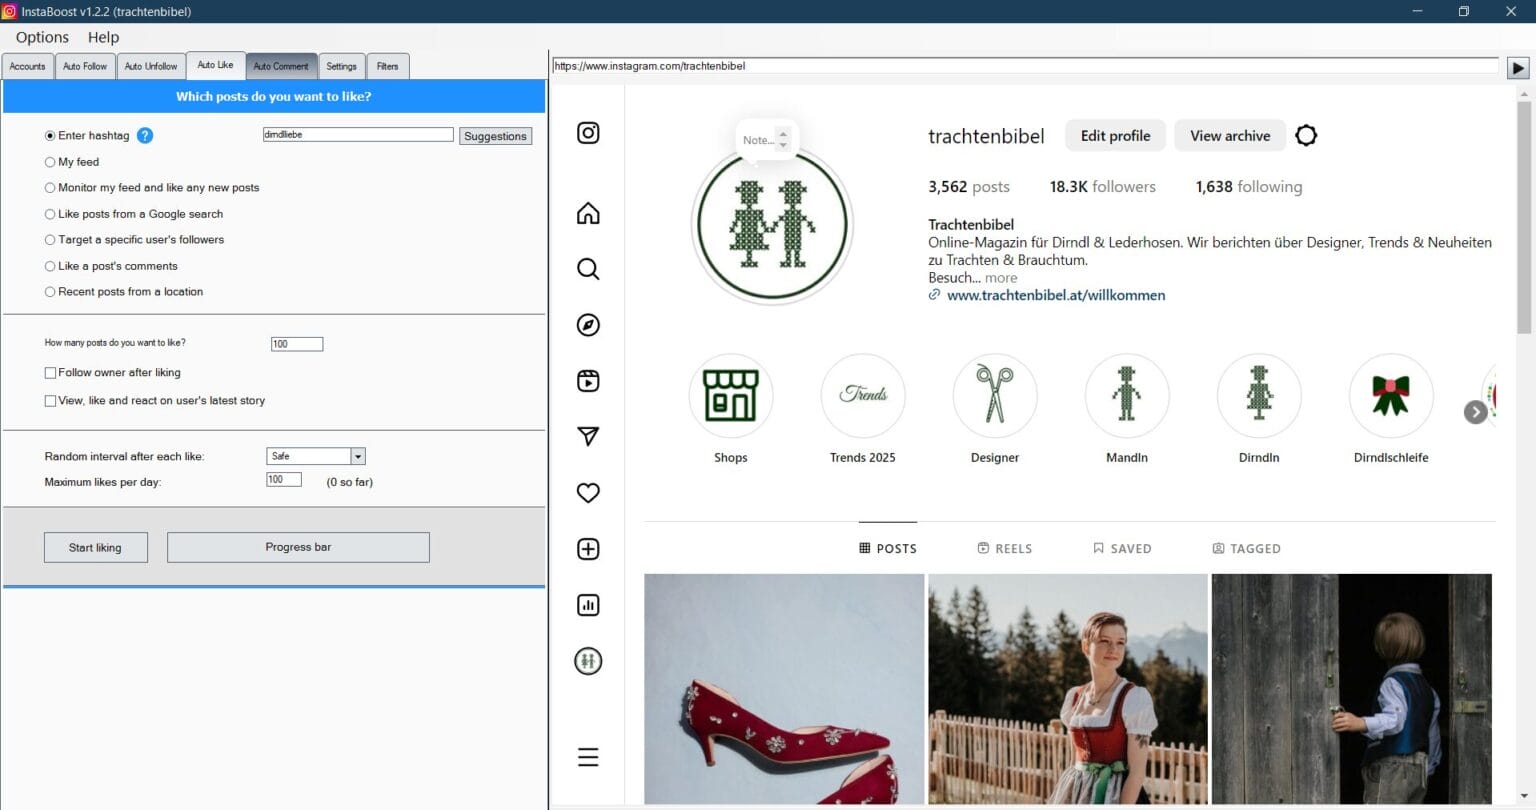Click the Create new post plus icon
1536x810 pixels.
point(588,549)
